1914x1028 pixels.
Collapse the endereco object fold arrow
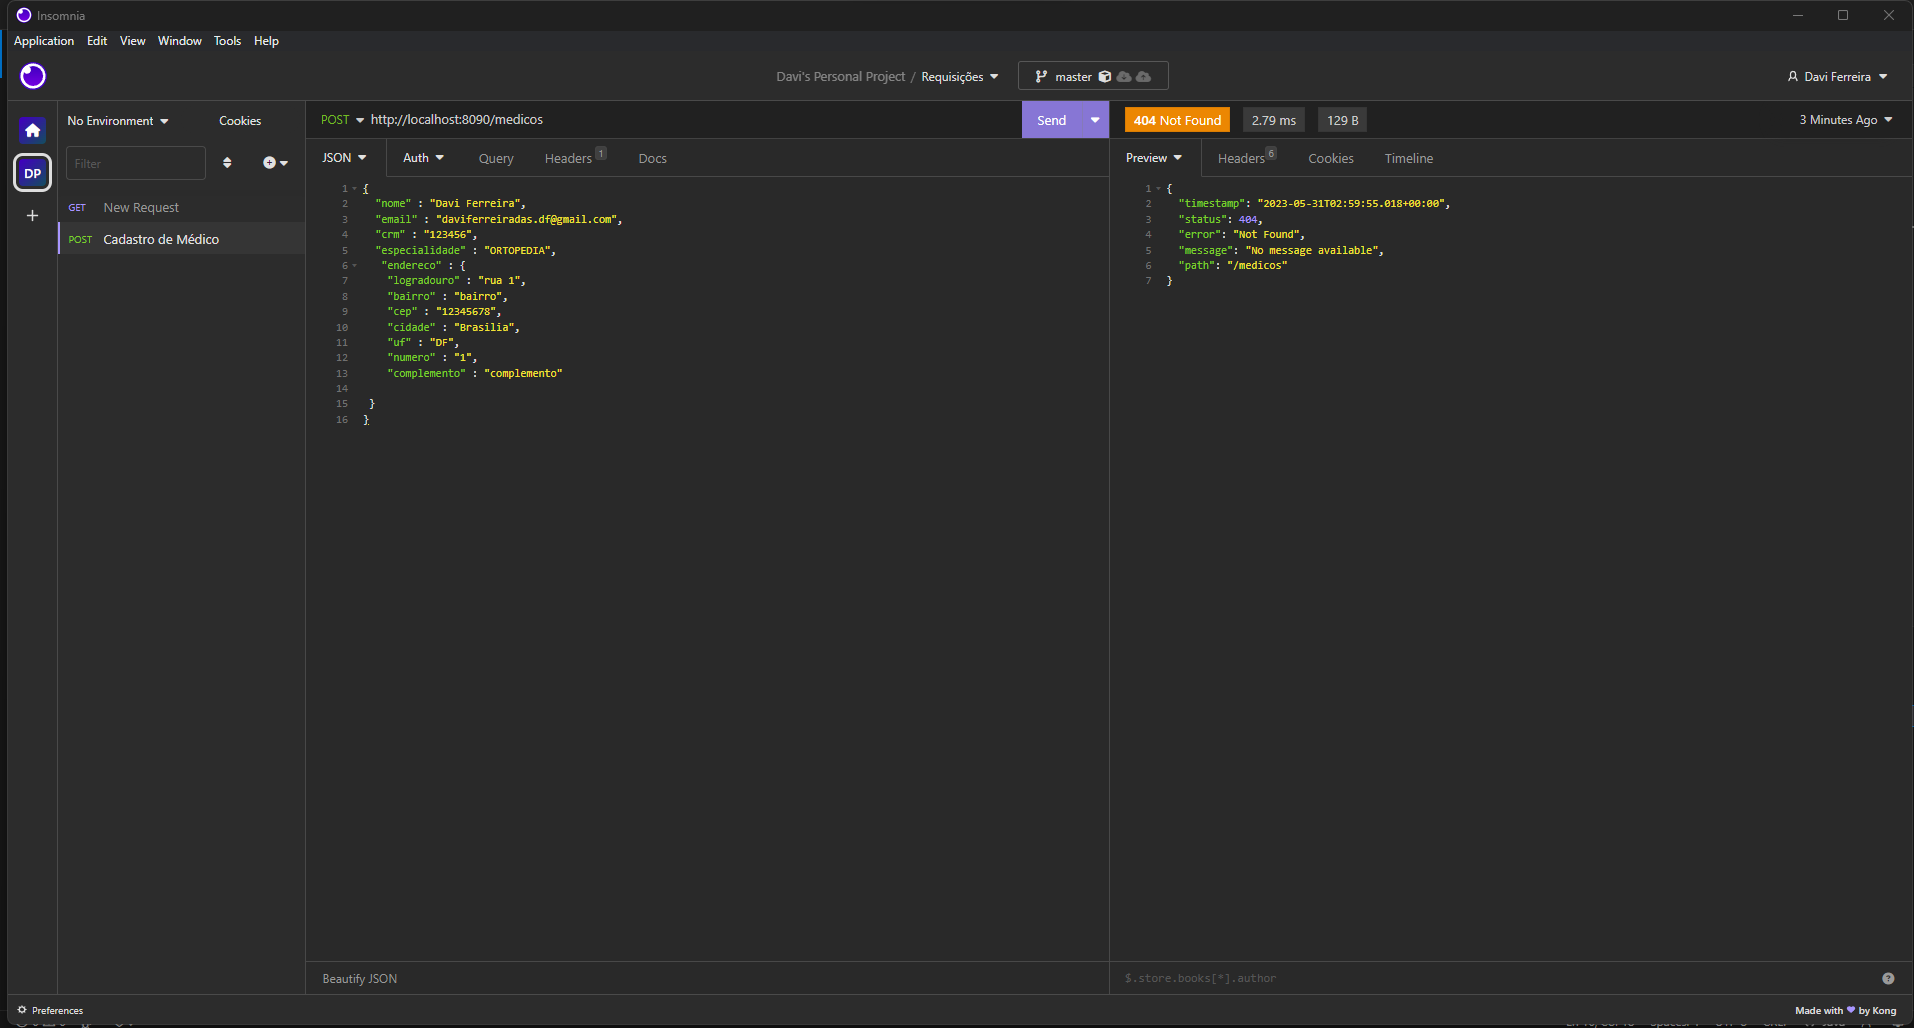click(354, 266)
